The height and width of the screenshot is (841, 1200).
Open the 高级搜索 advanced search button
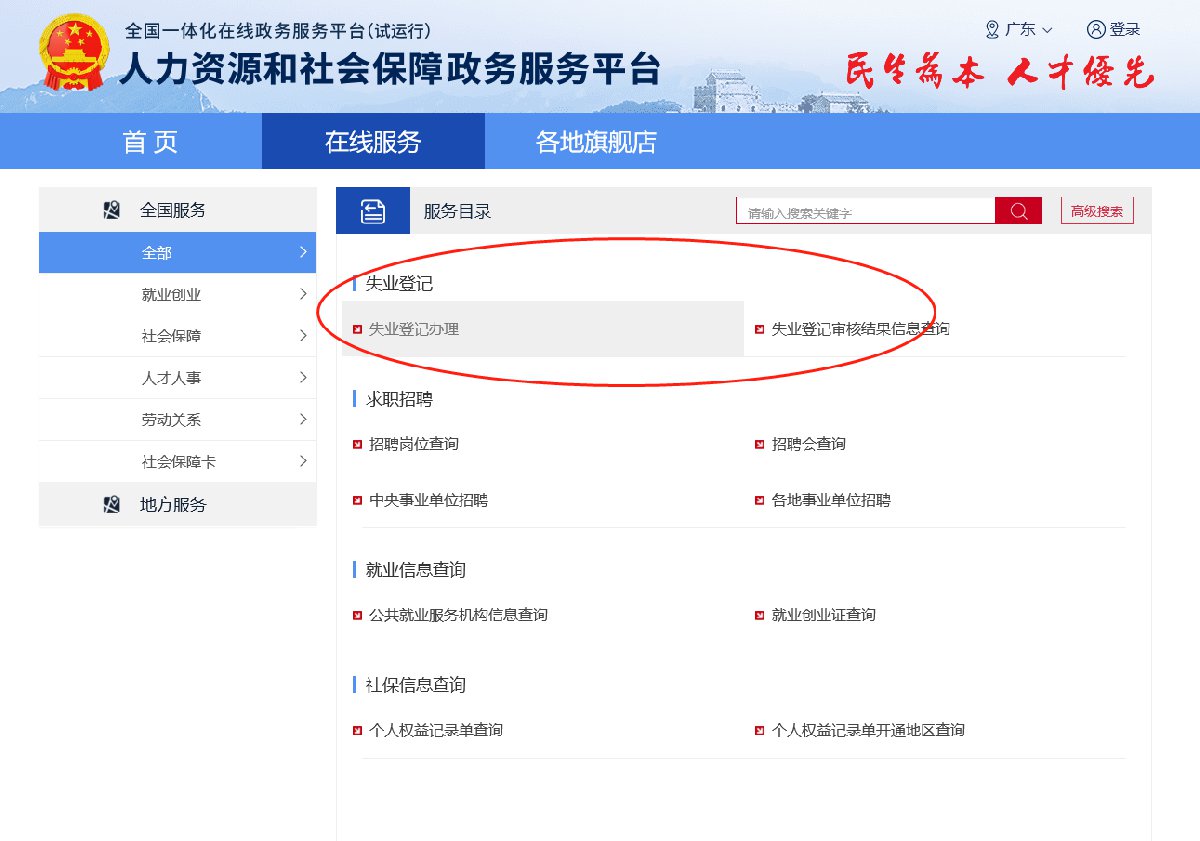[x=1097, y=211]
